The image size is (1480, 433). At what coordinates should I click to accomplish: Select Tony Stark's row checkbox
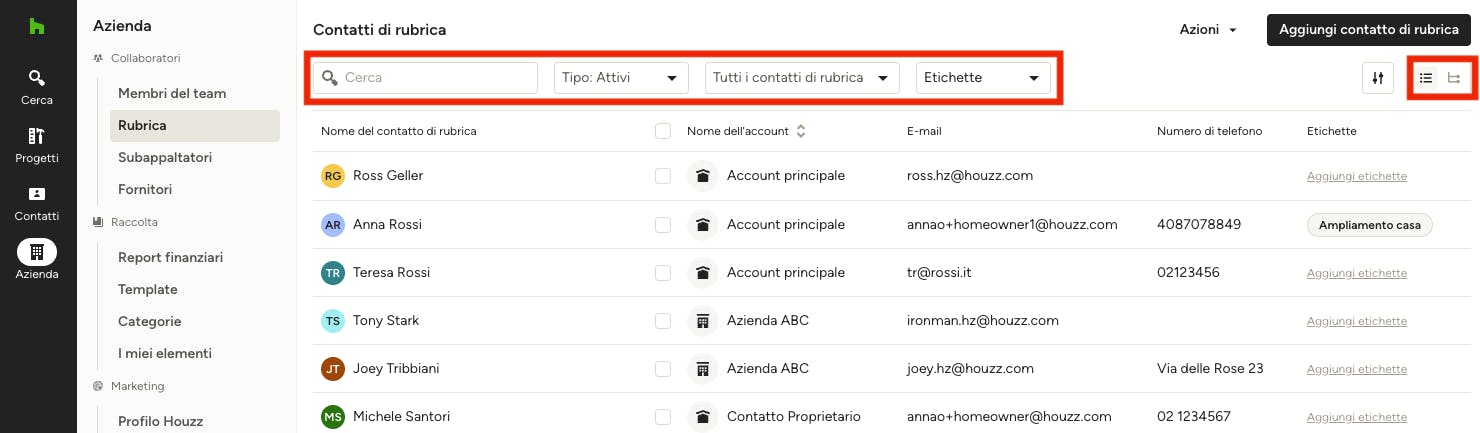point(663,321)
